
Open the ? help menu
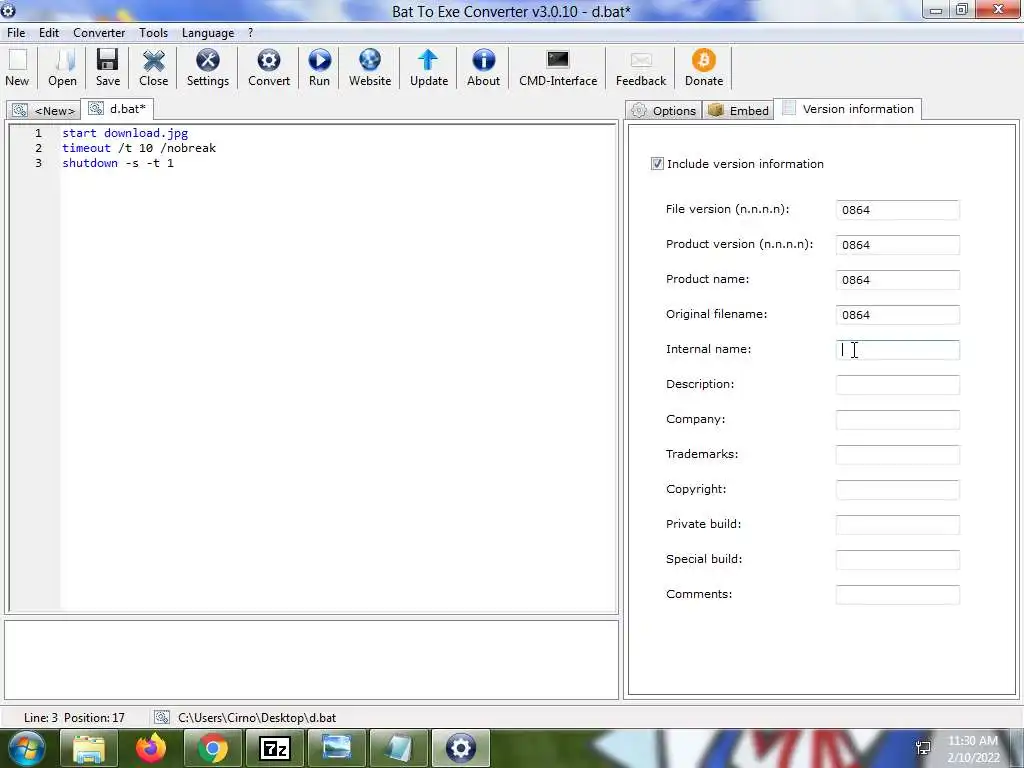[x=250, y=33]
